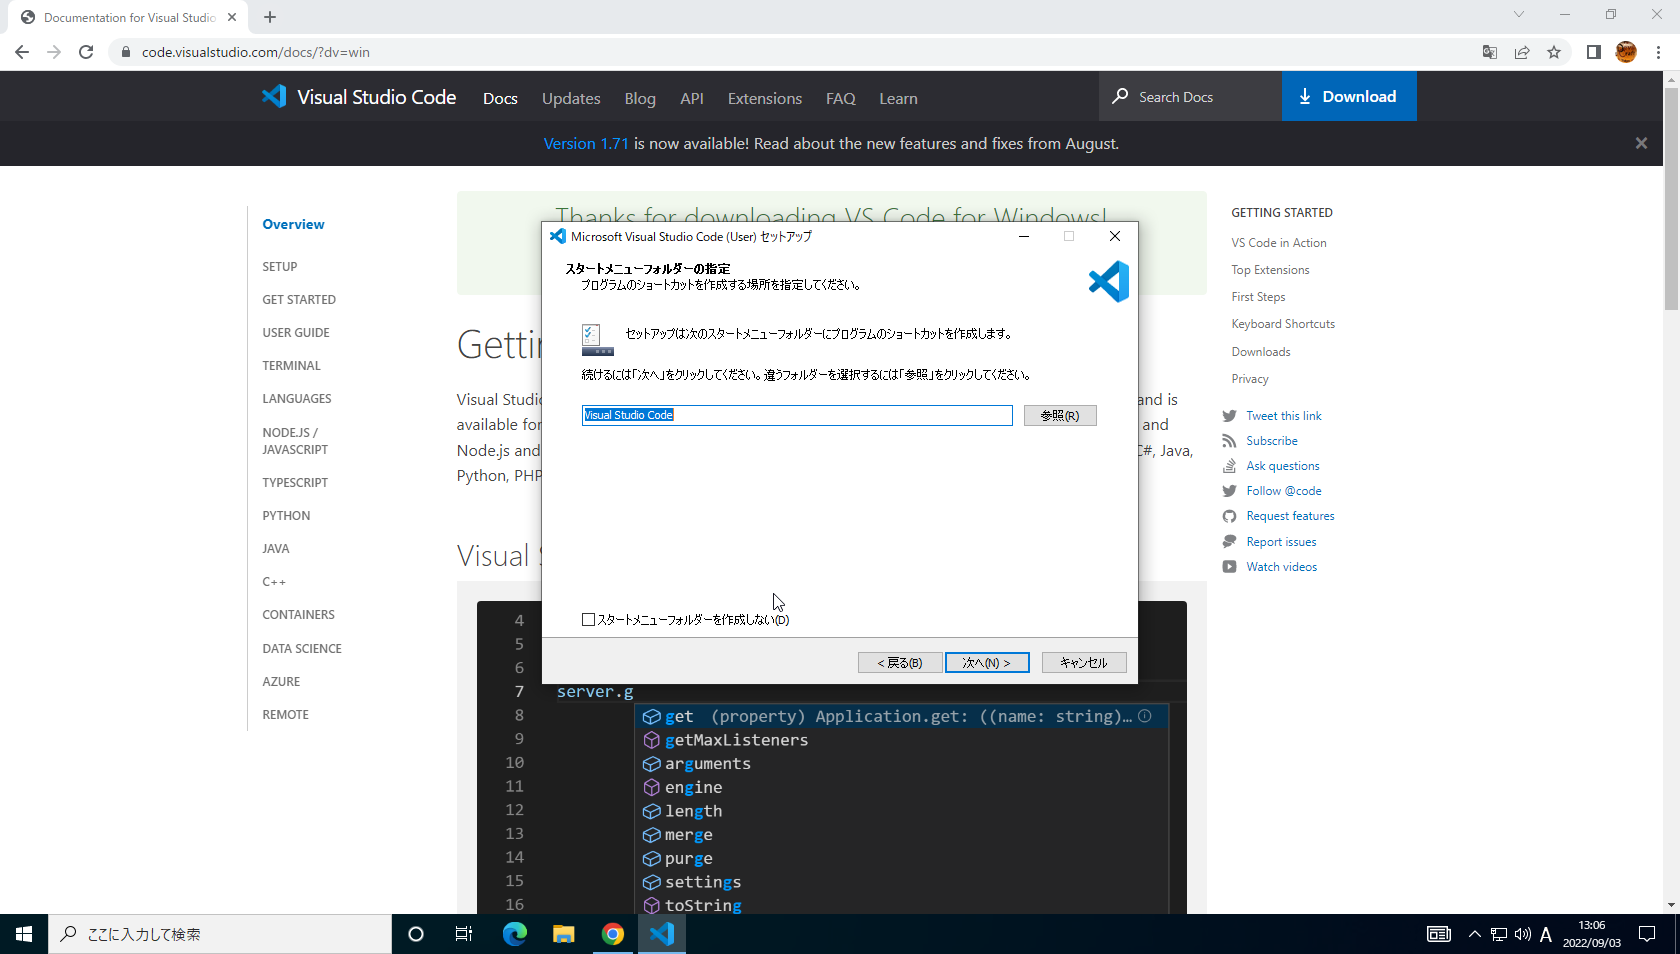The image size is (1680, 954).
Task: Click the Version 1.71 link
Action: 586,143
